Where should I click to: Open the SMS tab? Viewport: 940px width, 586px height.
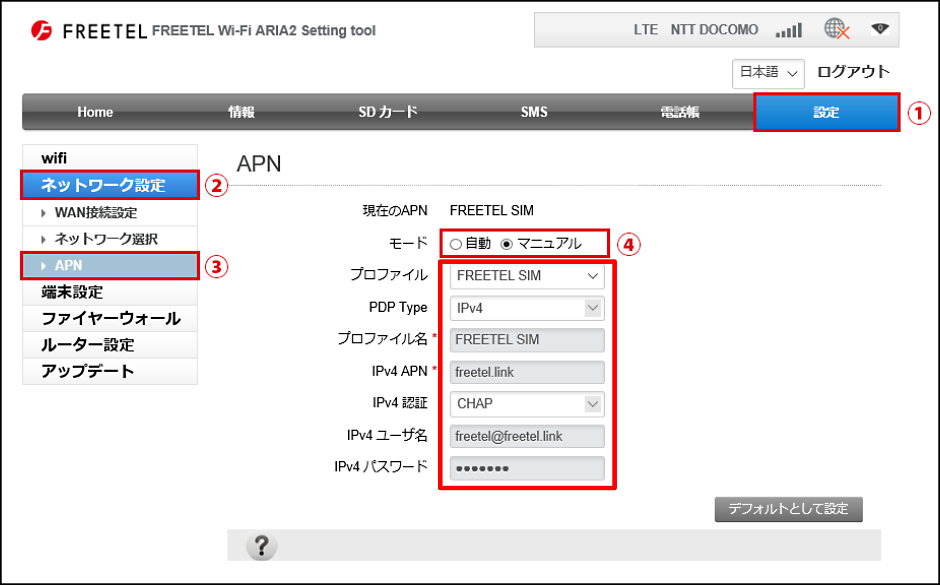[x=534, y=112]
